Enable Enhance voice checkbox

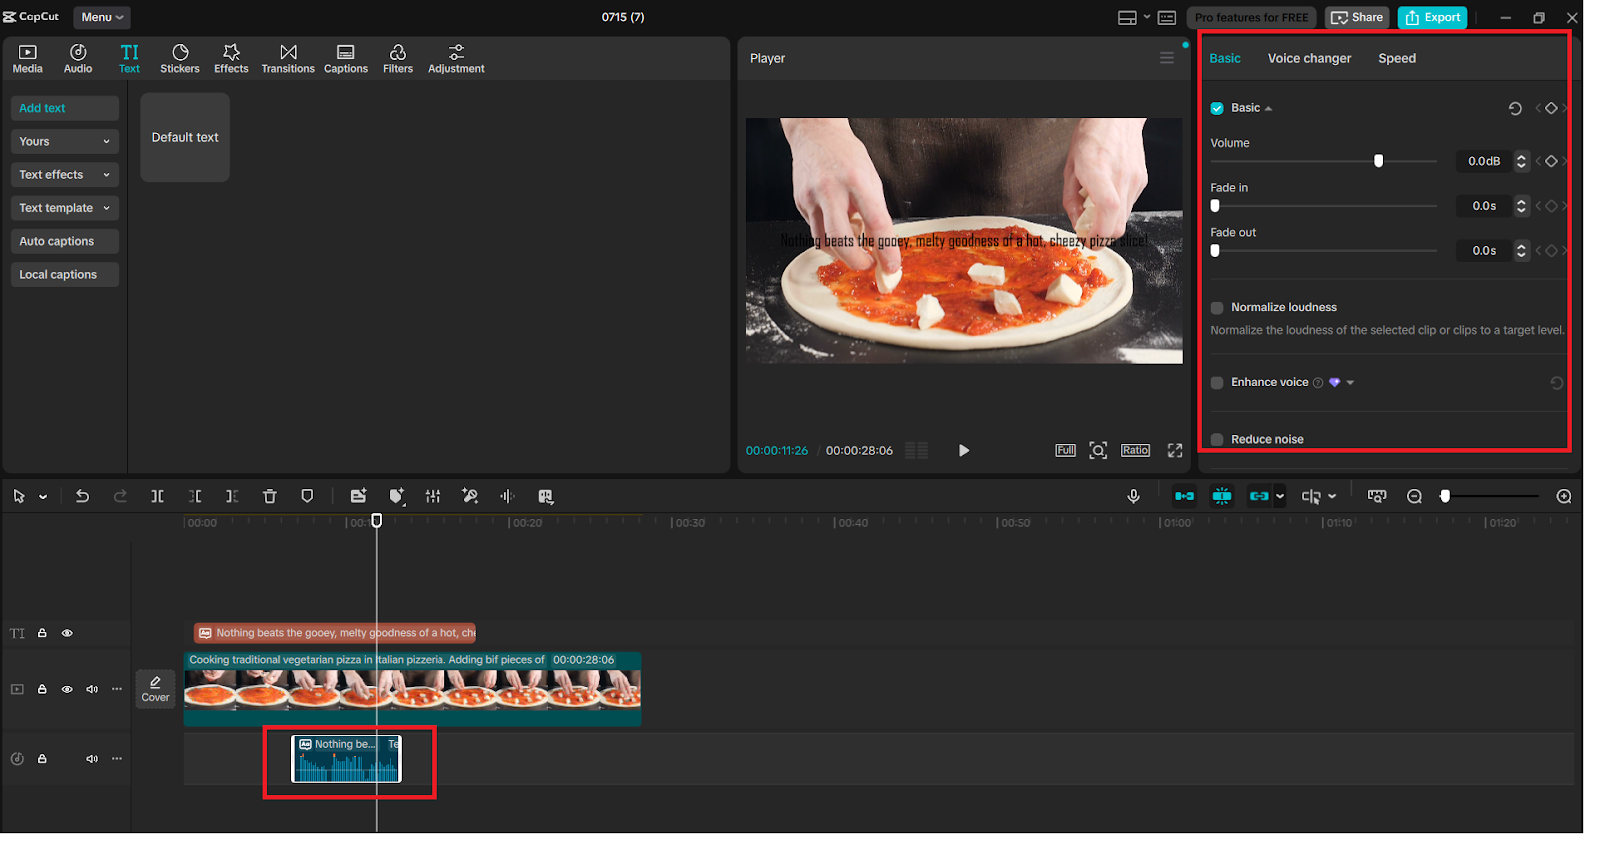1217,383
